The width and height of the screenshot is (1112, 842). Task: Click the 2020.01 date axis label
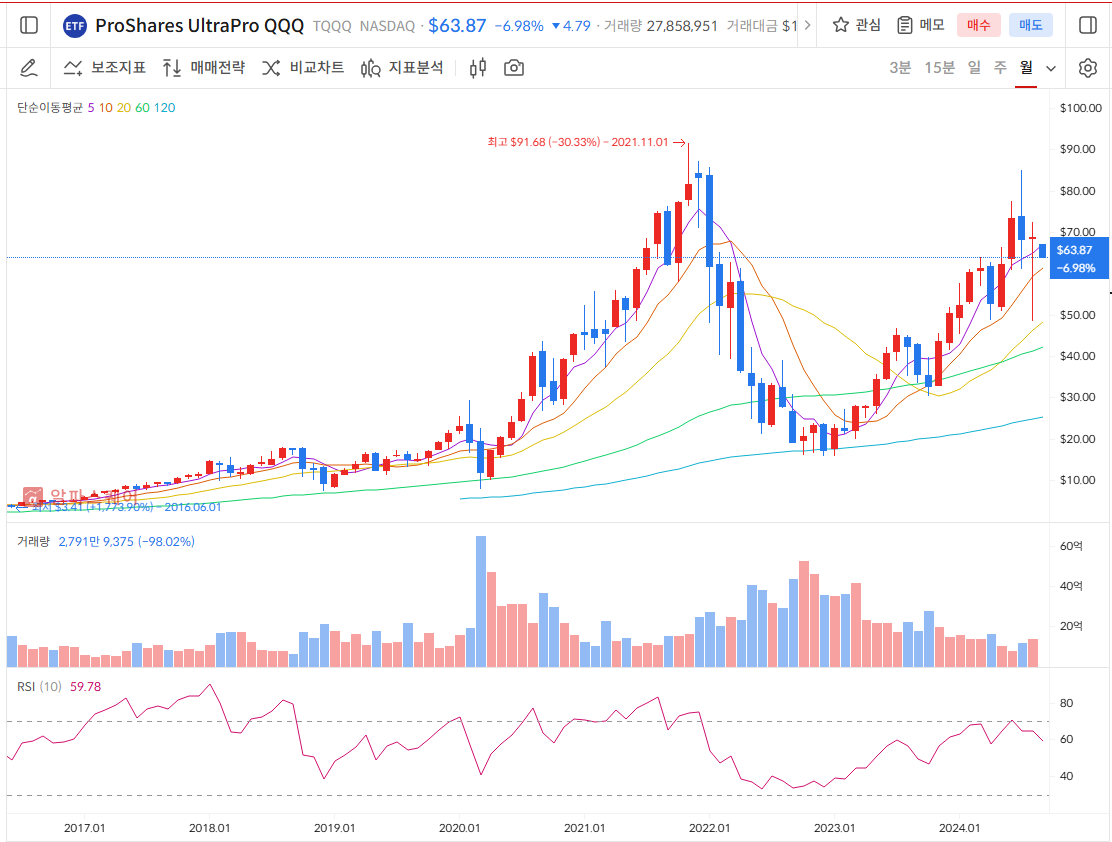point(460,828)
